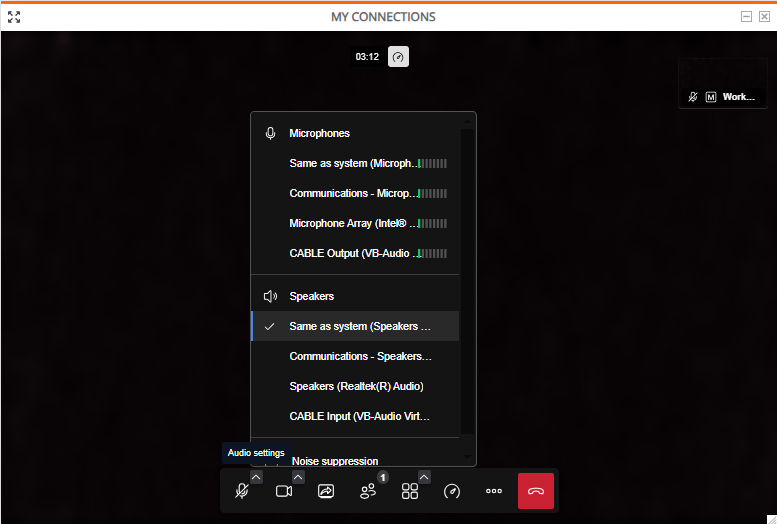Click the MY CONNECTIONS window title
The image size is (777, 524).
coord(383,17)
